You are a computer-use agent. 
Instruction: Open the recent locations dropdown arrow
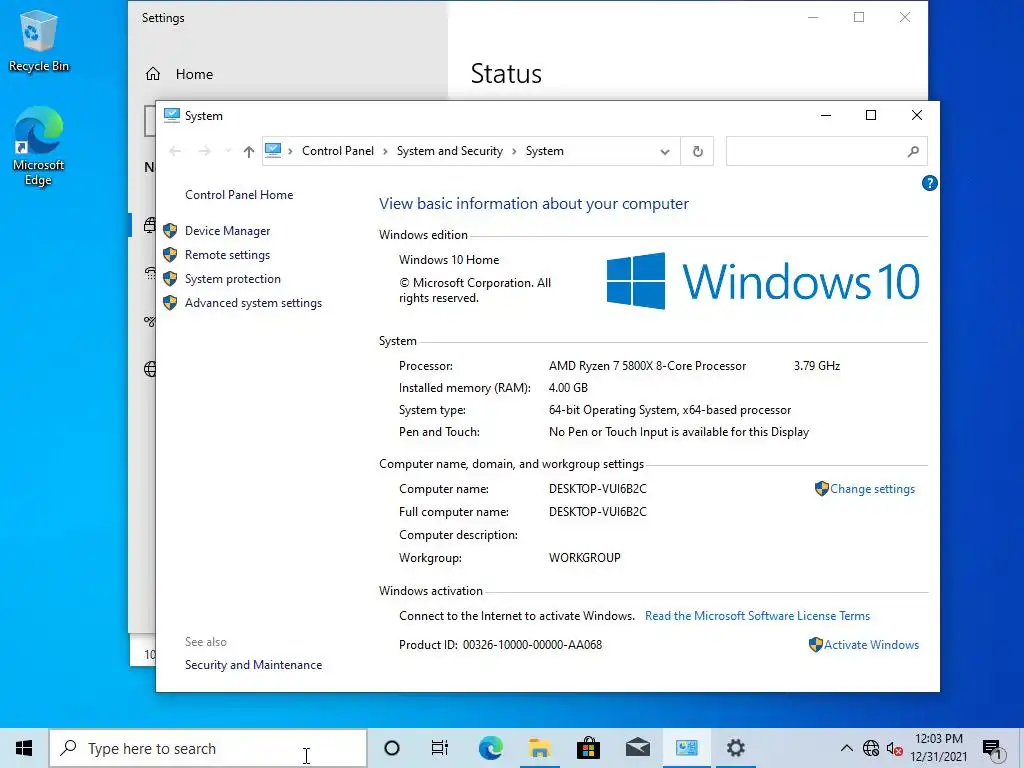click(x=227, y=152)
